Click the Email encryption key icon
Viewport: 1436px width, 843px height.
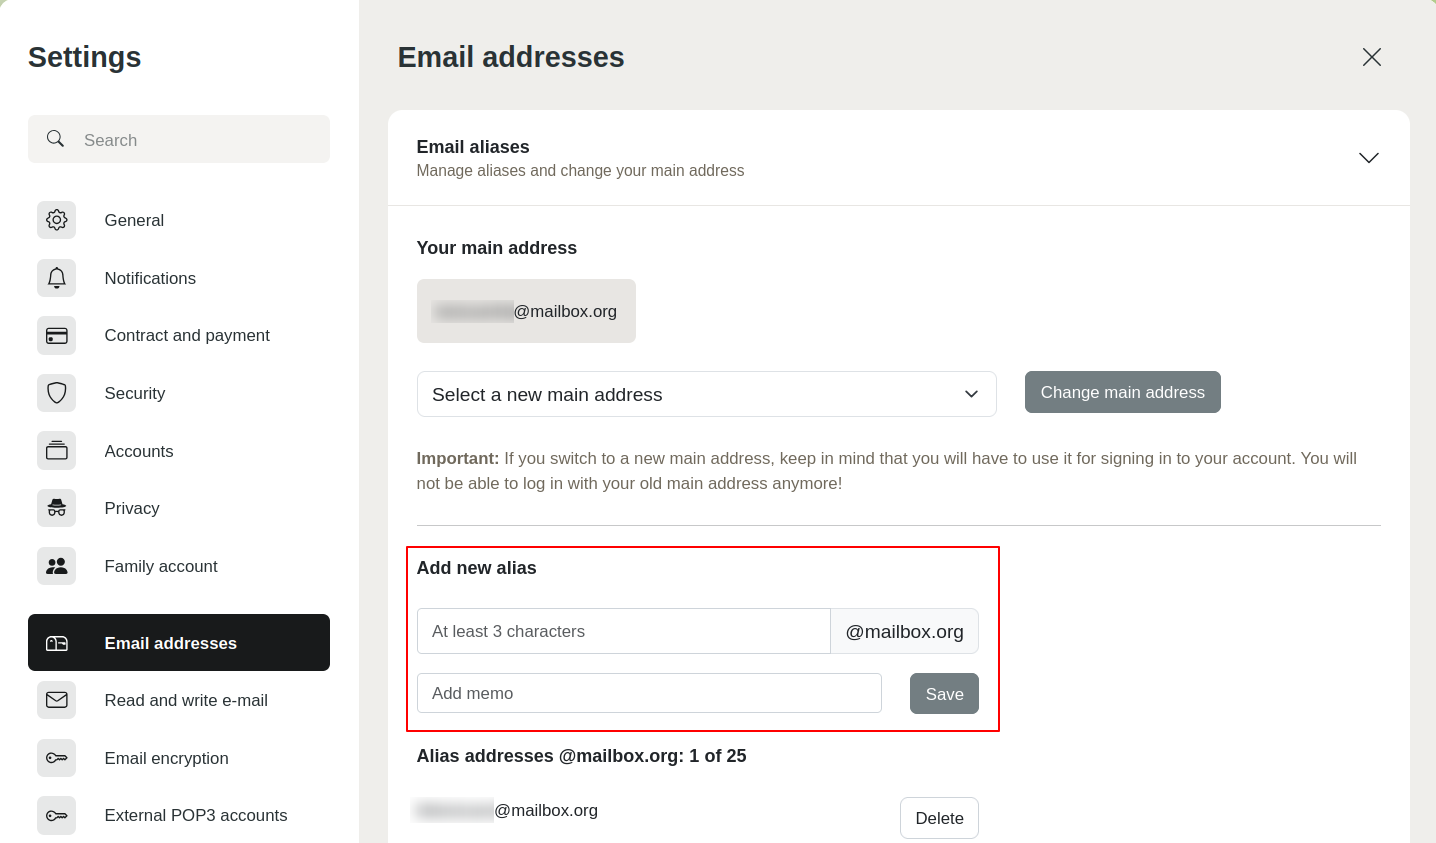pyautogui.click(x=57, y=758)
